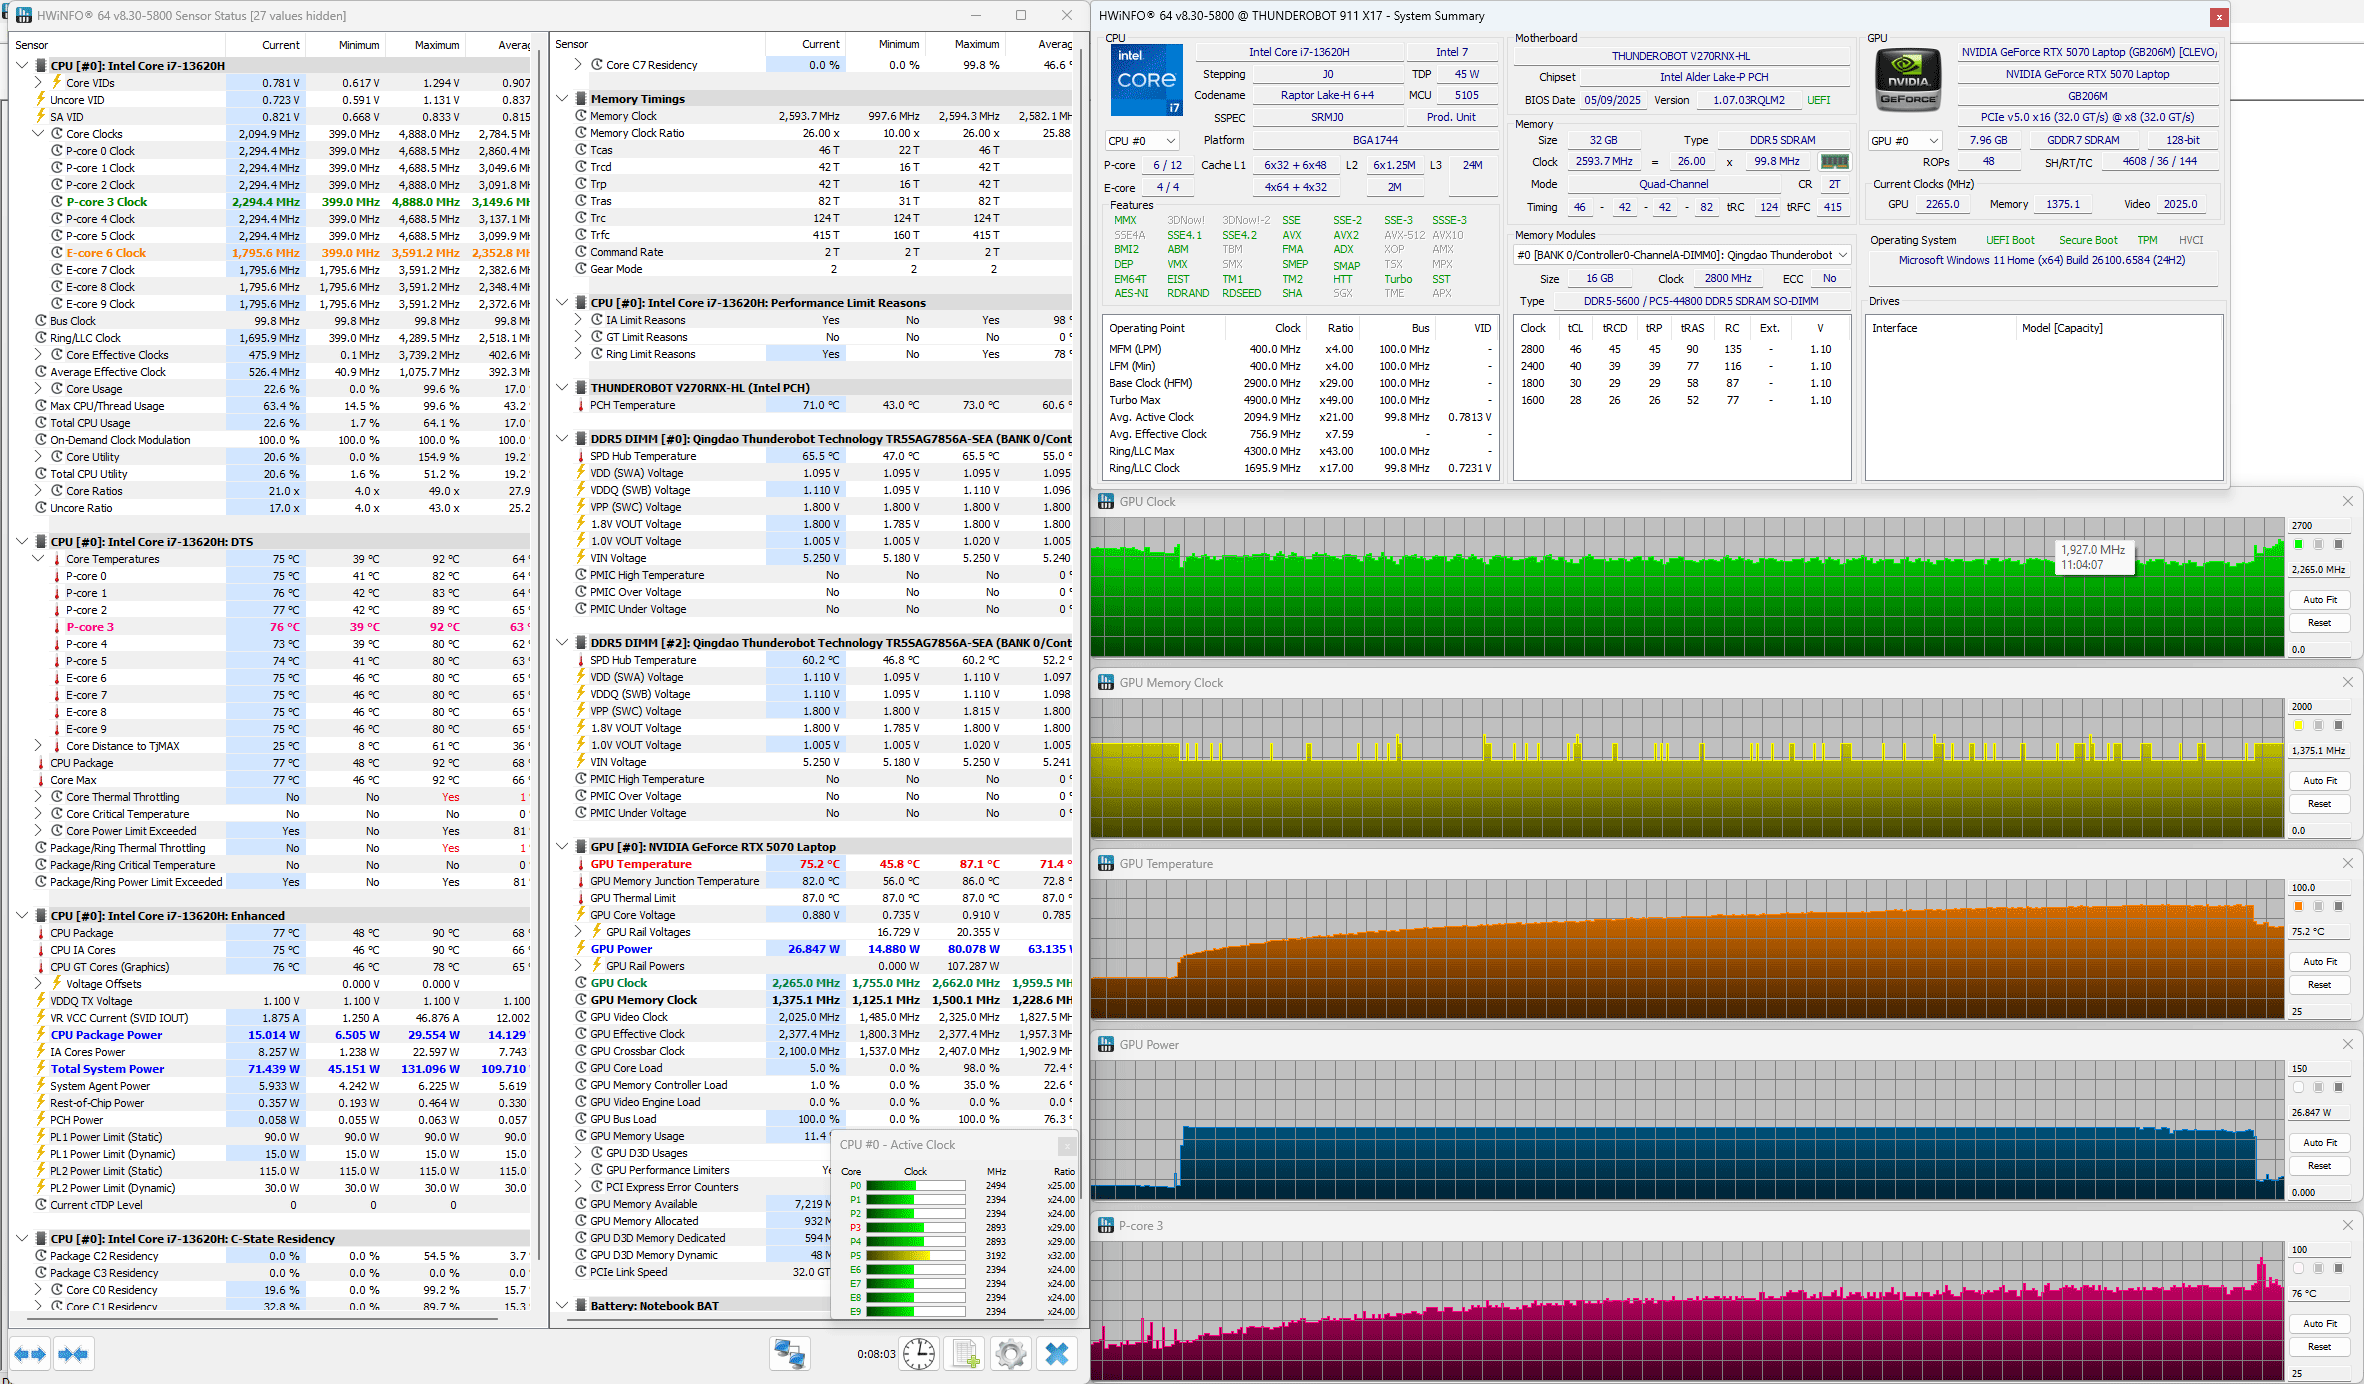Open the memory module BANK 0 dropdown

pos(1682,255)
